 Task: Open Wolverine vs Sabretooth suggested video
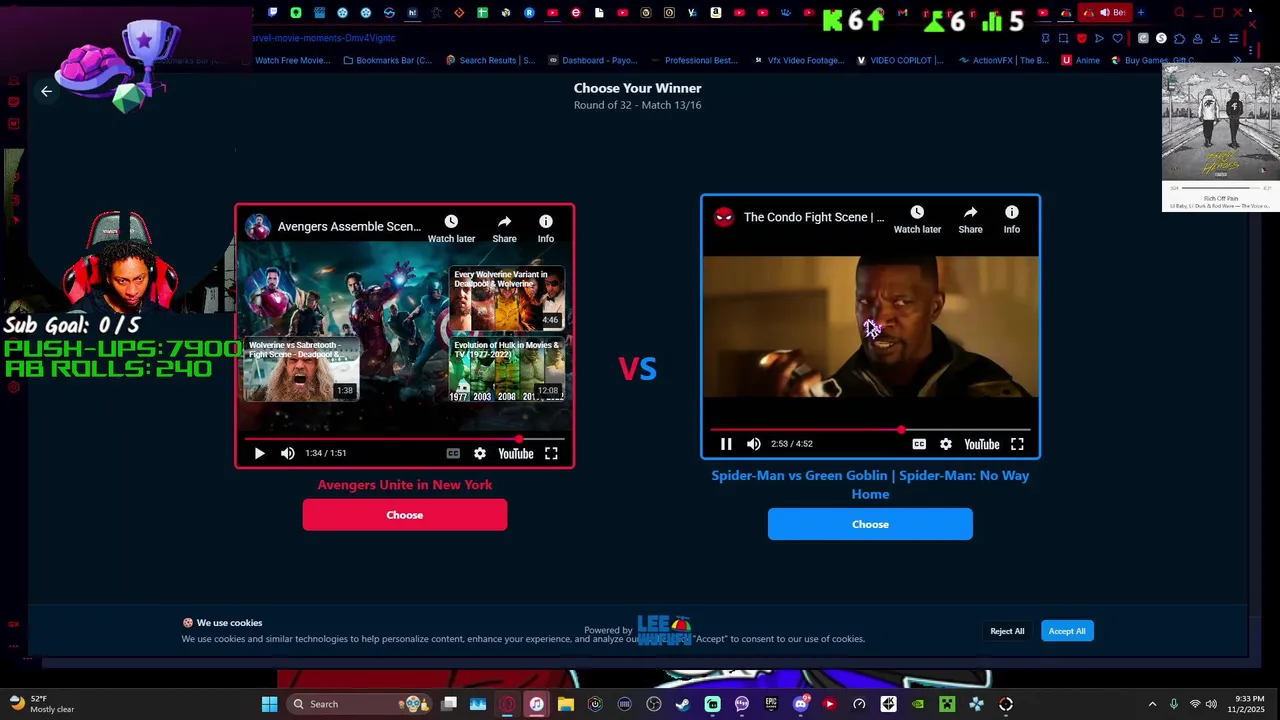pyautogui.click(x=301, y=368)
